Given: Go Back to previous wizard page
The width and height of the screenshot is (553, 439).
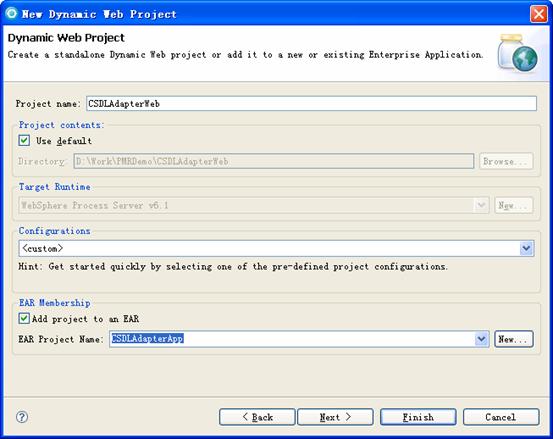Looking at the screenshot, I should (257, 417).
